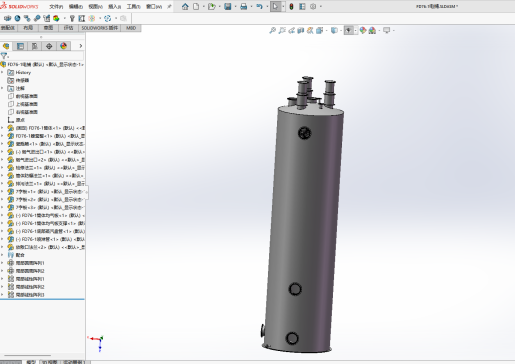515x364 pixels.
Task: Open the 窗口 (Window) menu
Action: [154, 6]
